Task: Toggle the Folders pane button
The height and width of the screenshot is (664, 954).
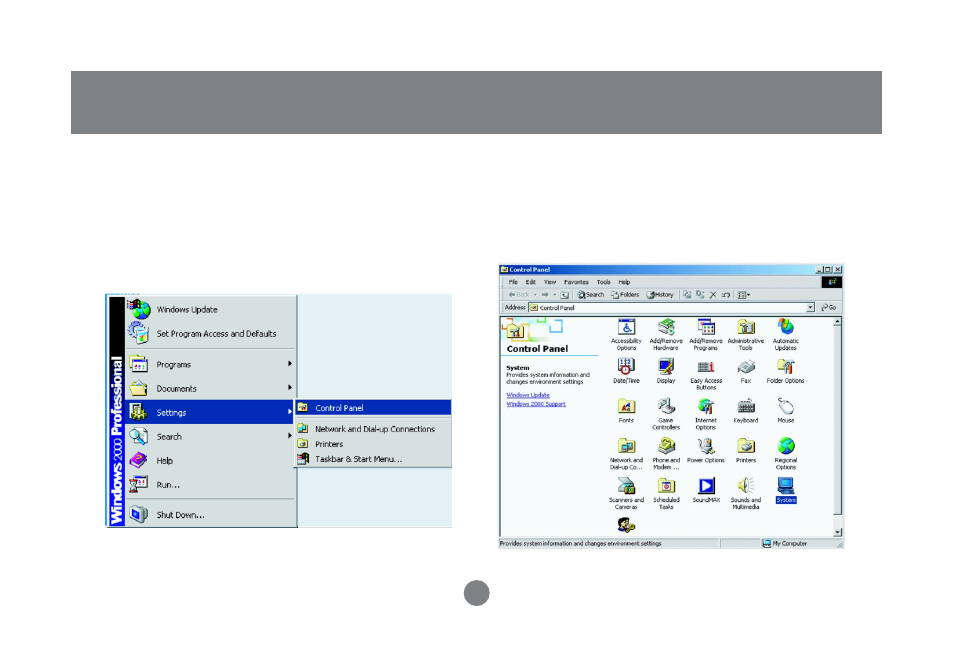Action: pos(625,295)
